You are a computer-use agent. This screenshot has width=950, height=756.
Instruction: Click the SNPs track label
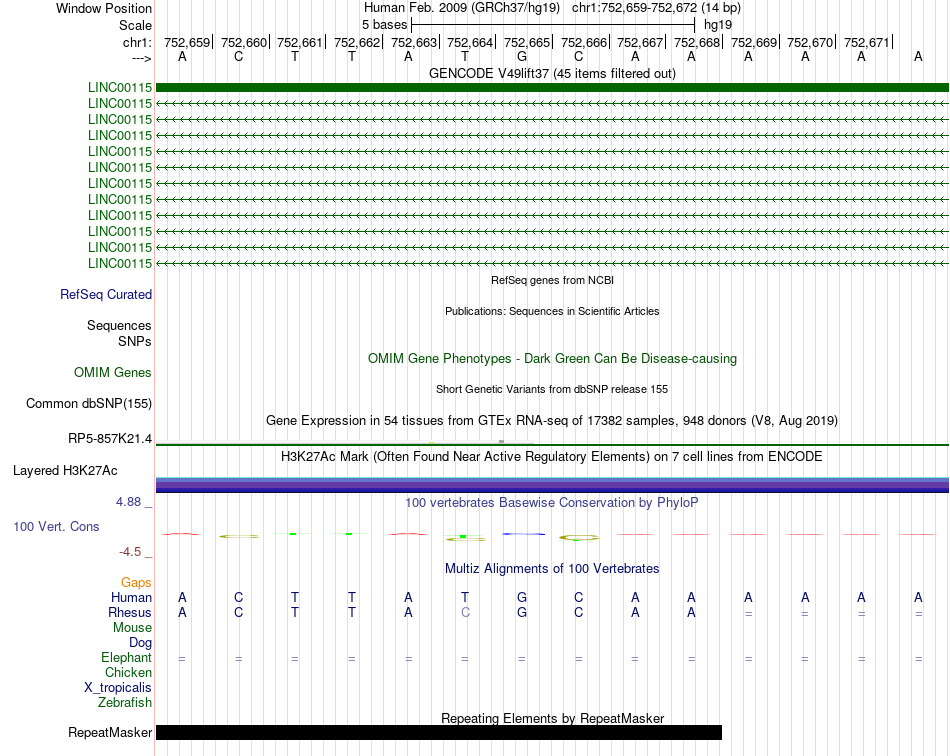click(x=135, y=341)
